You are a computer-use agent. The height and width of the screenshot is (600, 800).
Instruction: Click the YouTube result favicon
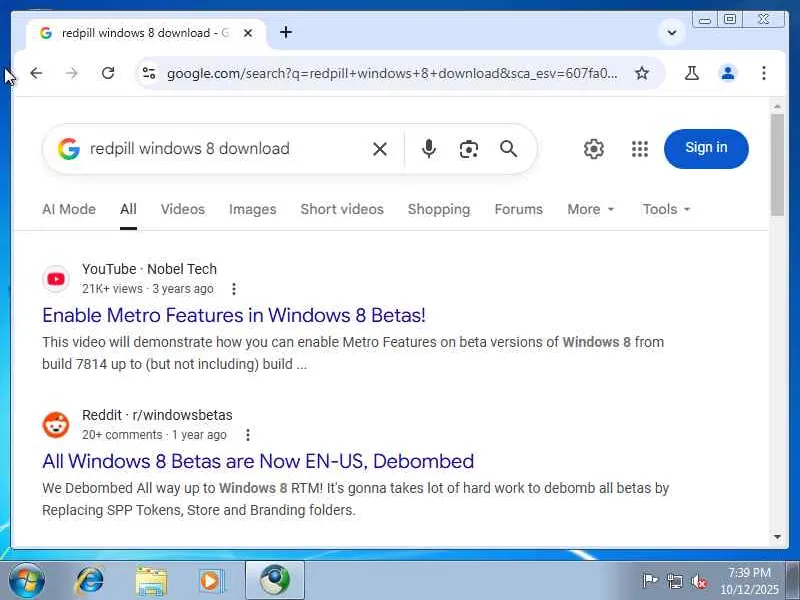pos(56,279)
